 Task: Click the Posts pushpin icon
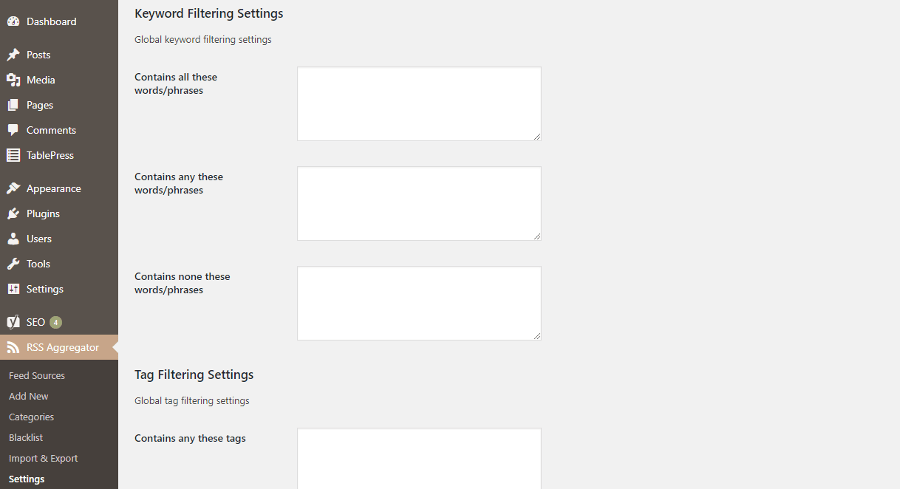[x=13, y=55]
